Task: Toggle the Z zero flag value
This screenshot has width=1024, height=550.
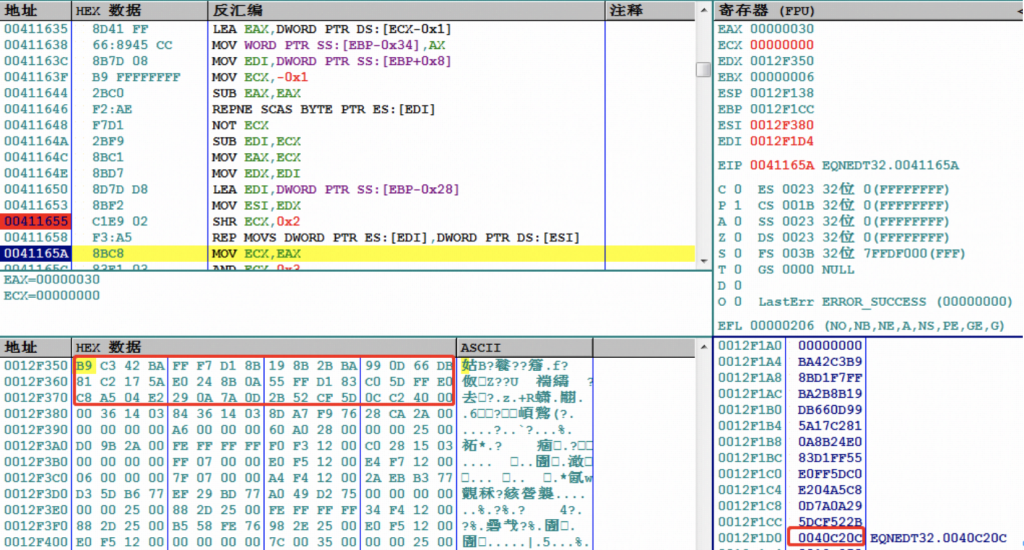Action: [738, 237]
